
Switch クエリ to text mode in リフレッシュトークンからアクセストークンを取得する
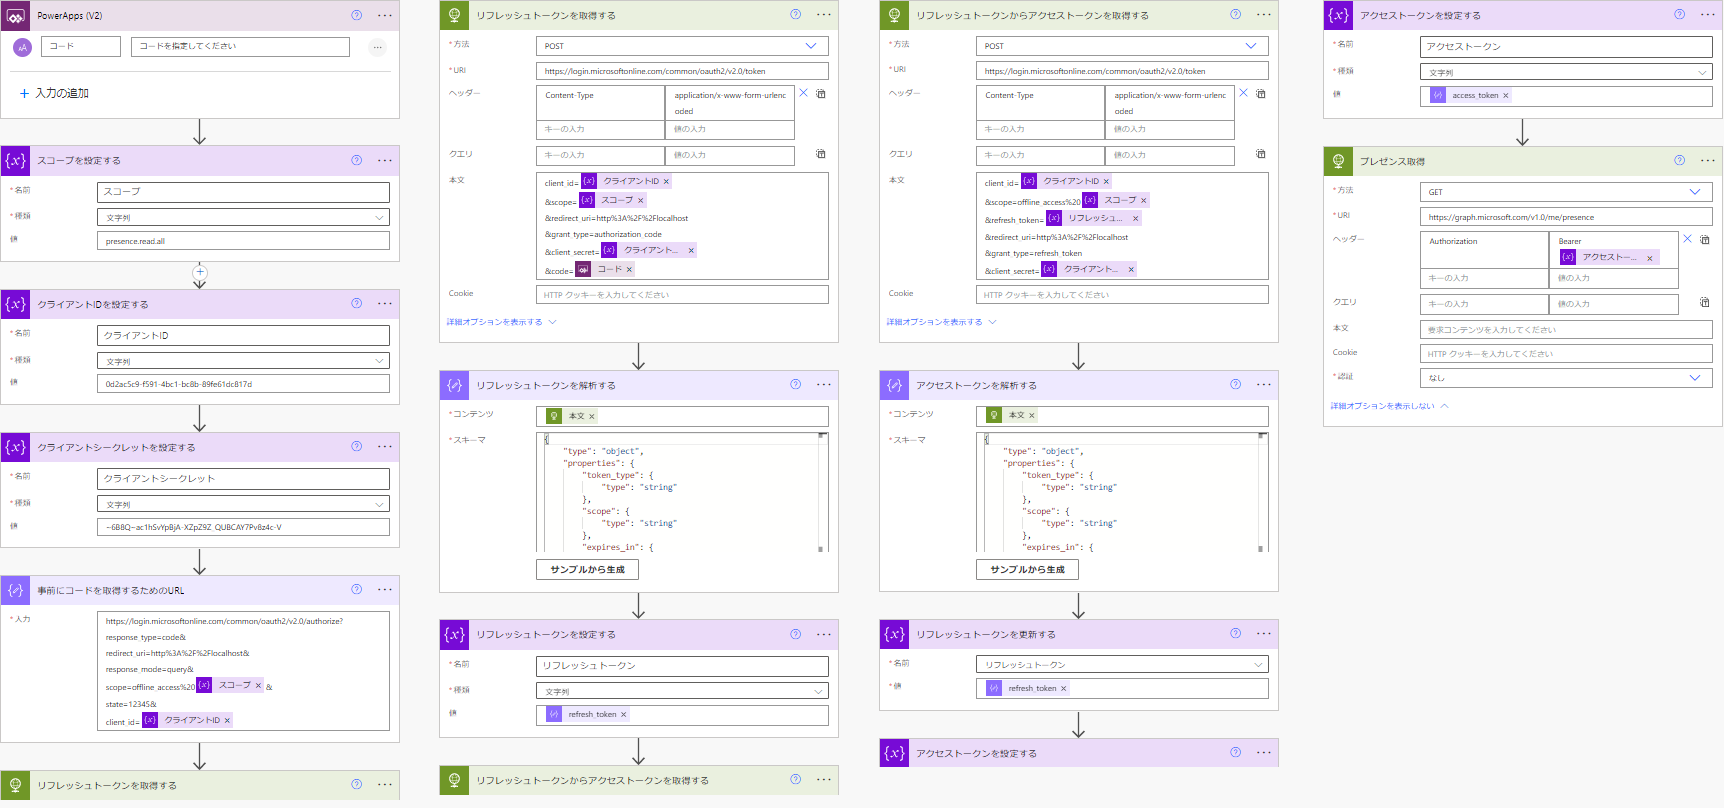click(1261, 154)
